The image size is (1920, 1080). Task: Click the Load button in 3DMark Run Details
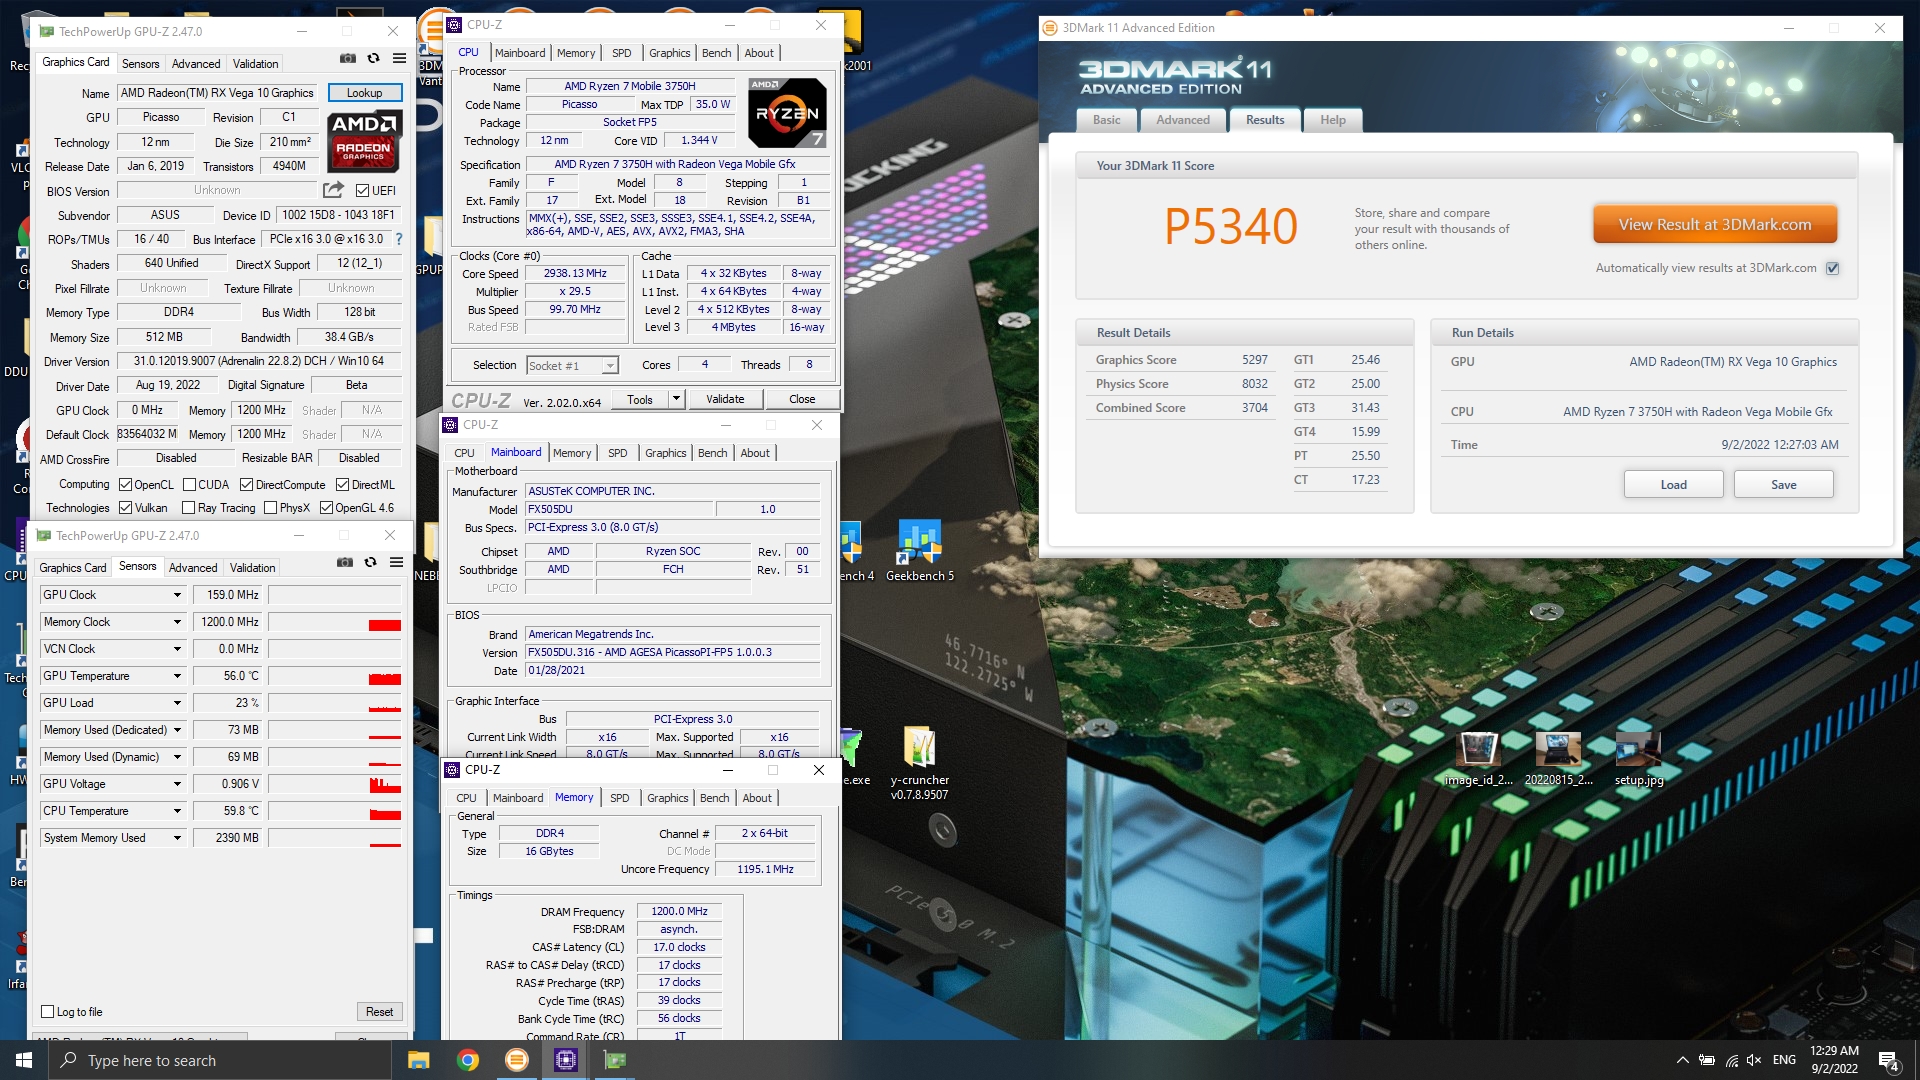pyautogui.click(x=1673, y=485)
